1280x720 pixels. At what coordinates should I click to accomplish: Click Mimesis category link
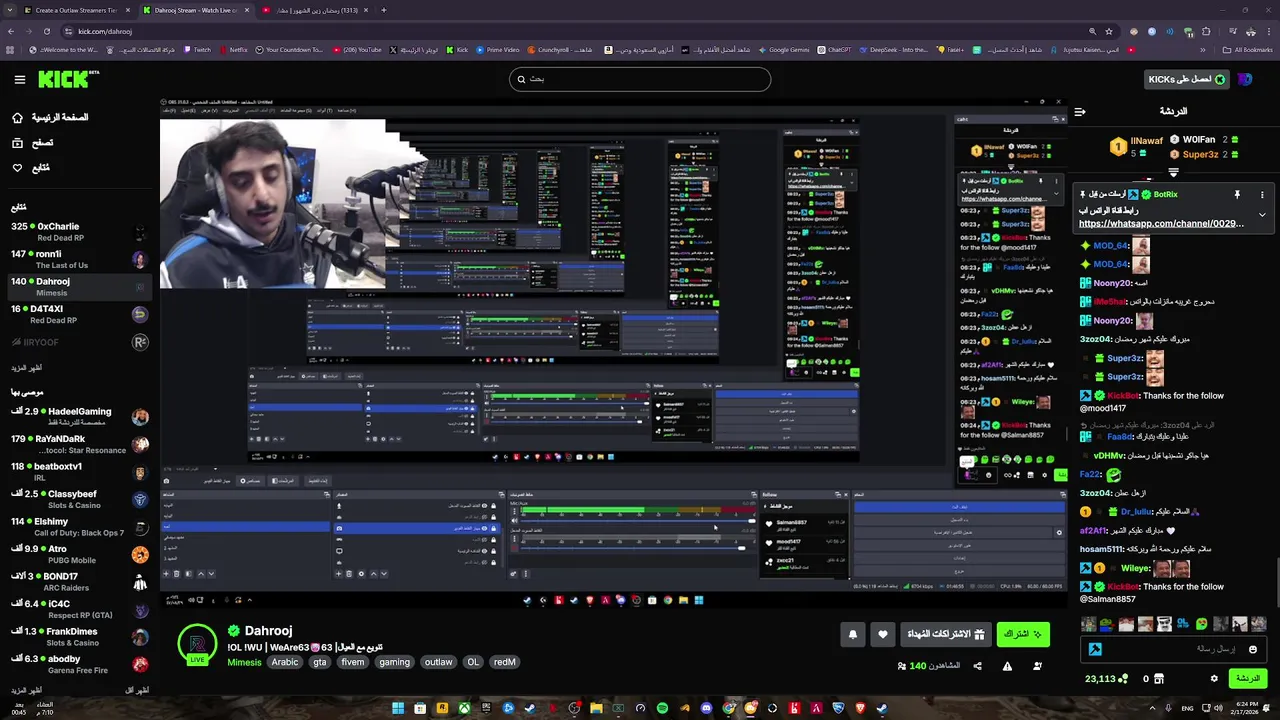point(245,662)
